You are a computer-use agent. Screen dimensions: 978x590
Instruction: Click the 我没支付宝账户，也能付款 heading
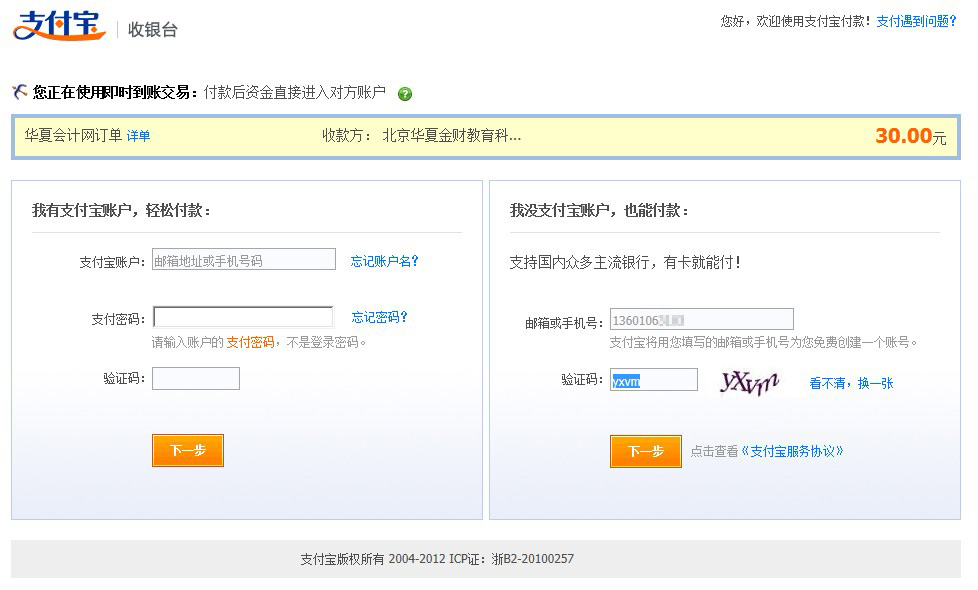[599, 210]
